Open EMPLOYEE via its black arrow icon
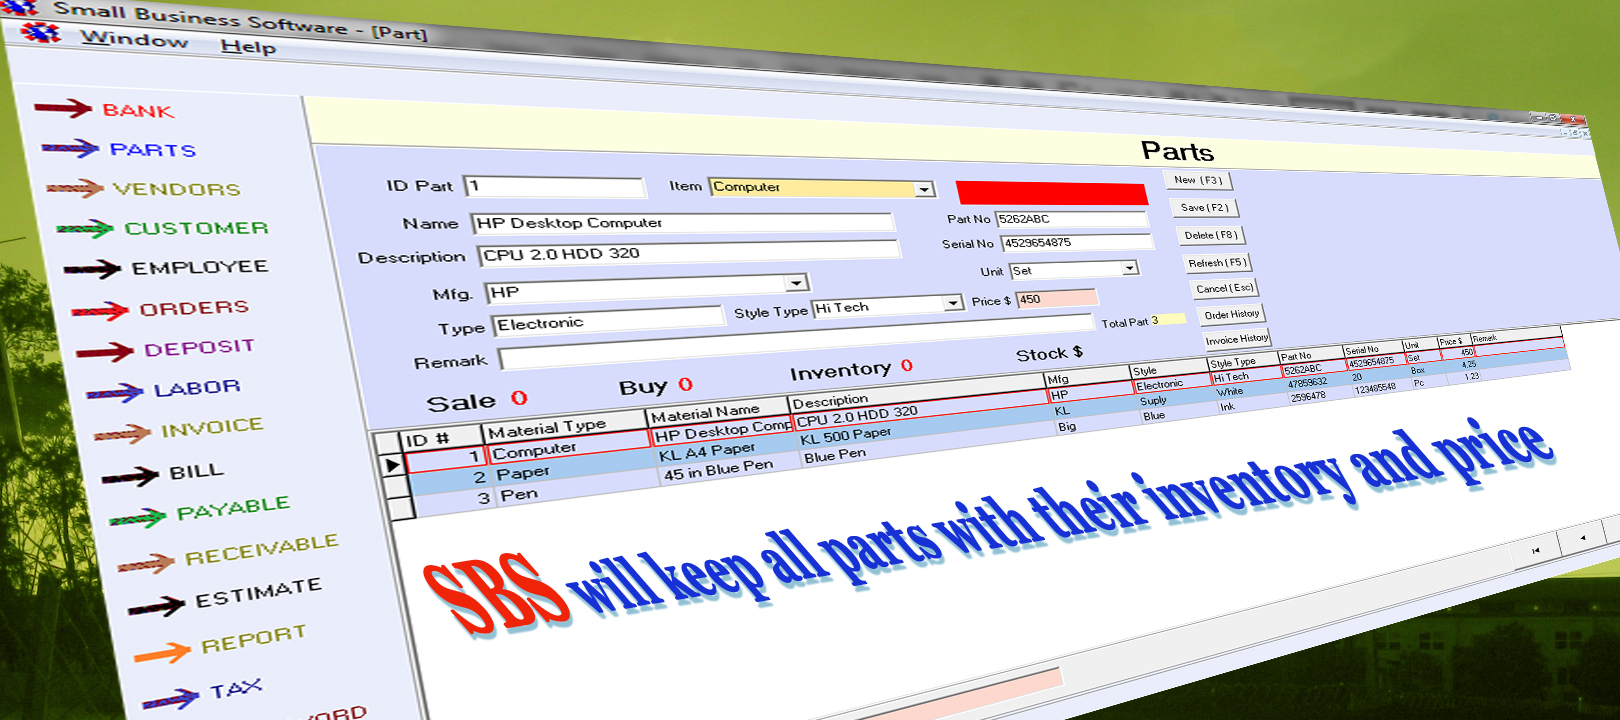Viewport: 1620px width, 720px height. (x=92, y=269)
